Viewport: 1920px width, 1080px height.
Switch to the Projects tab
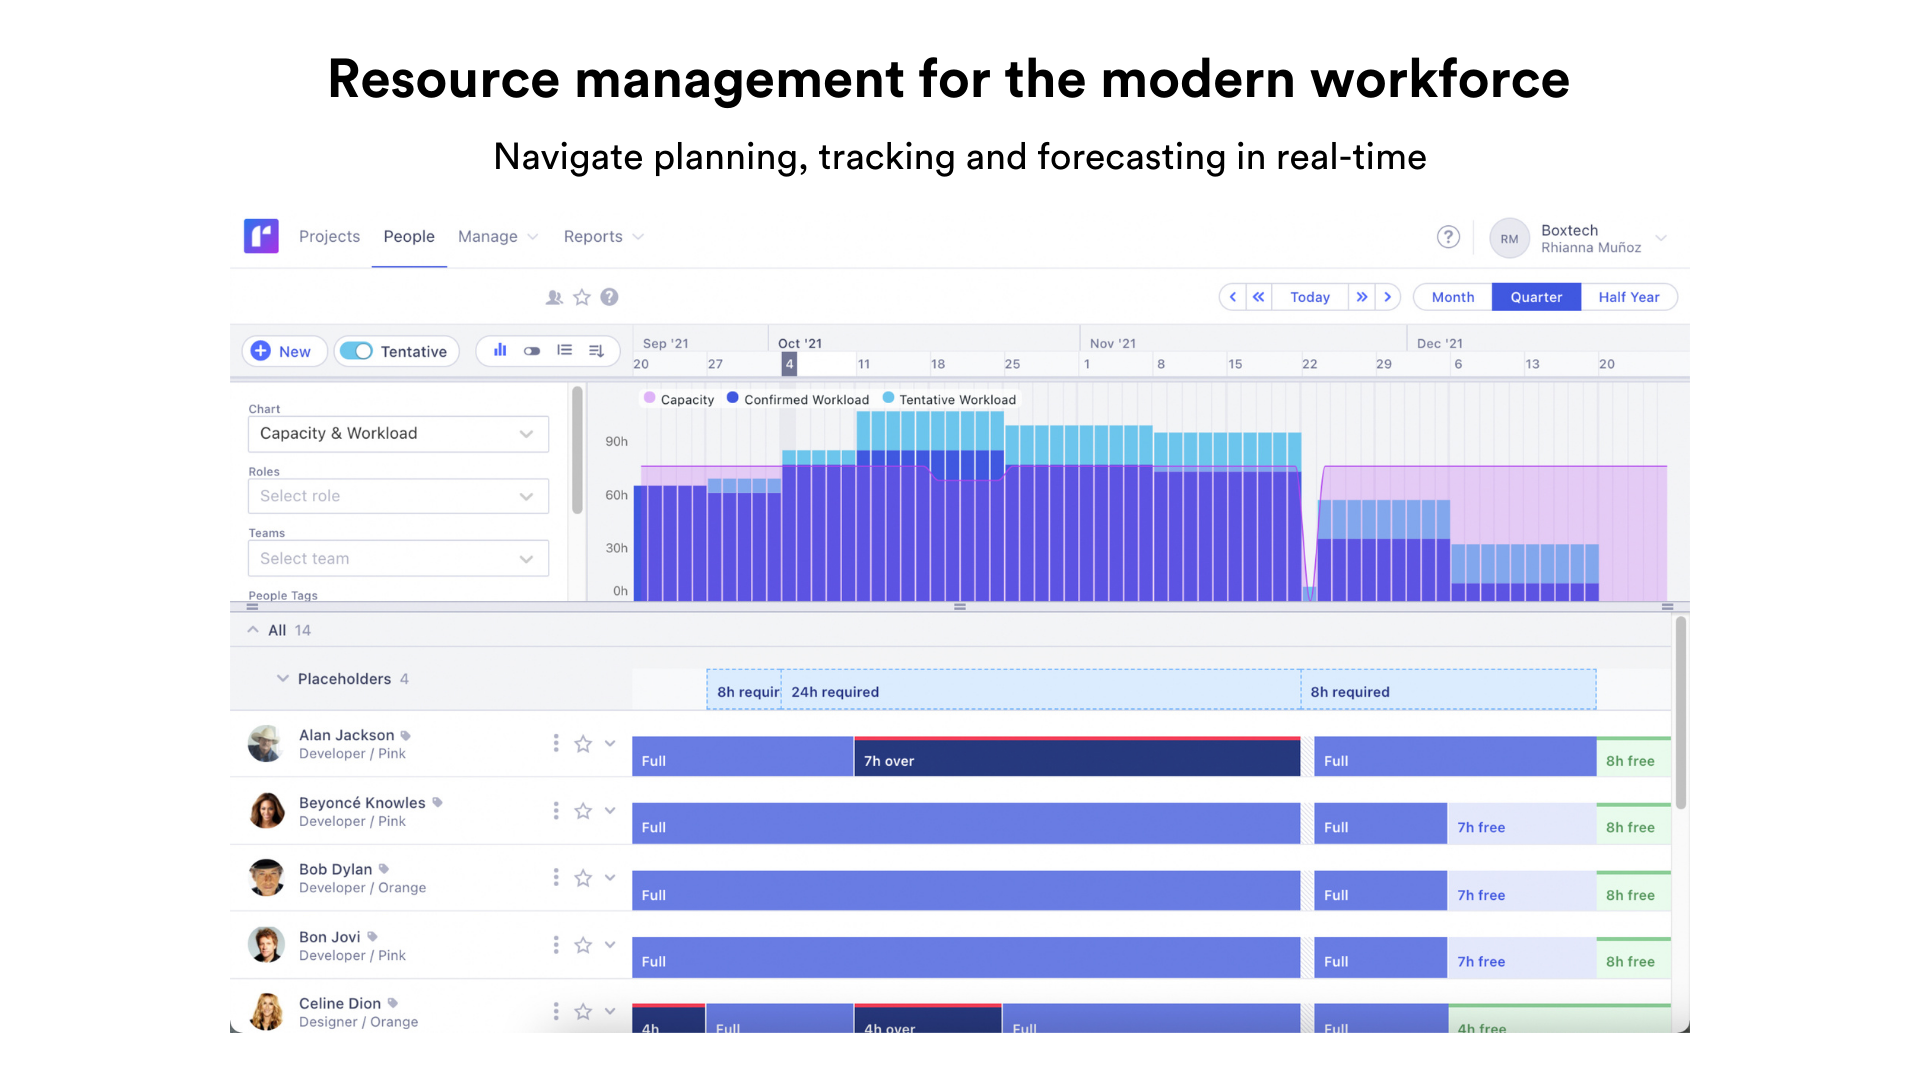(x=329, y=236)
